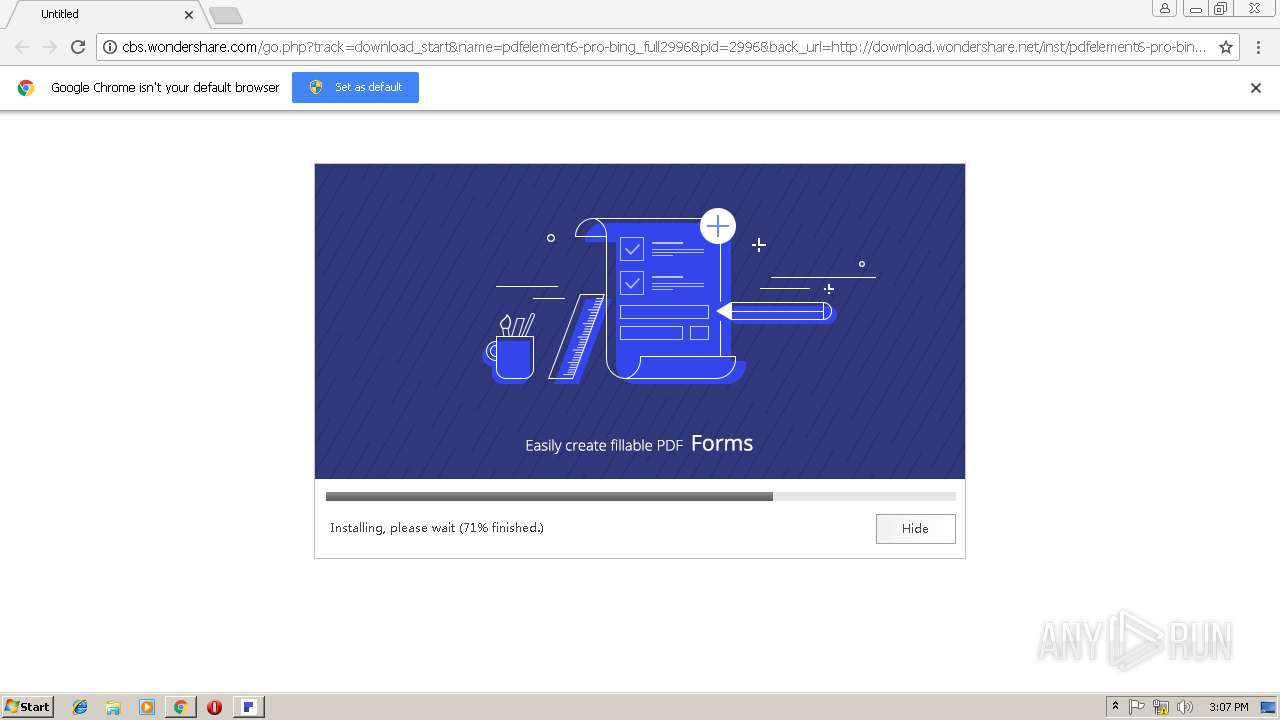Minimize the Chrome window
This screenshot has width=1280, height=720.
pyautogui.click(x=1195, y=9)
